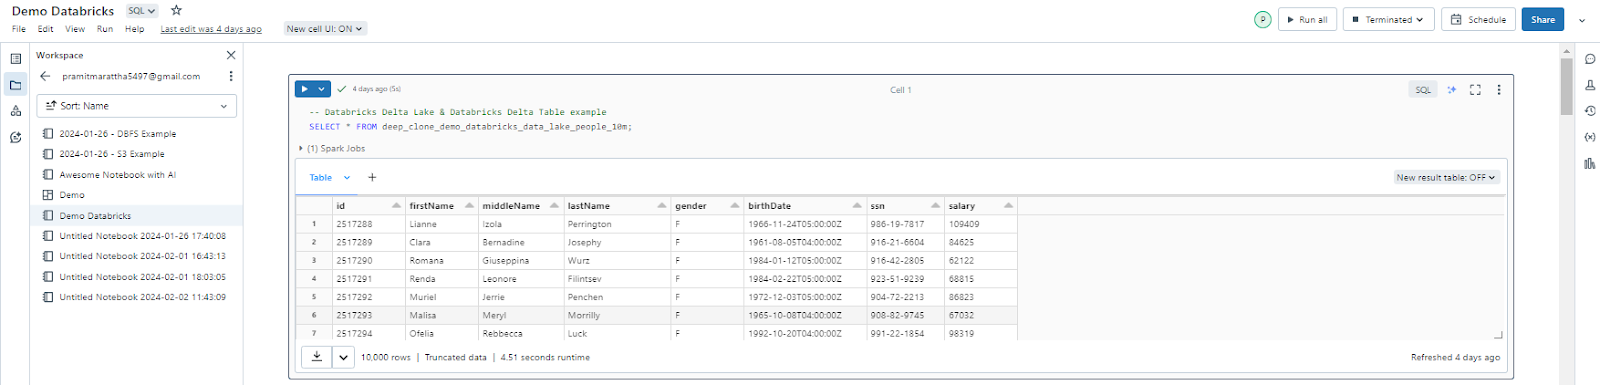
Task: Open Untitled Notebook 2024-02-01 16:43:13
Action: coord(142,256)
